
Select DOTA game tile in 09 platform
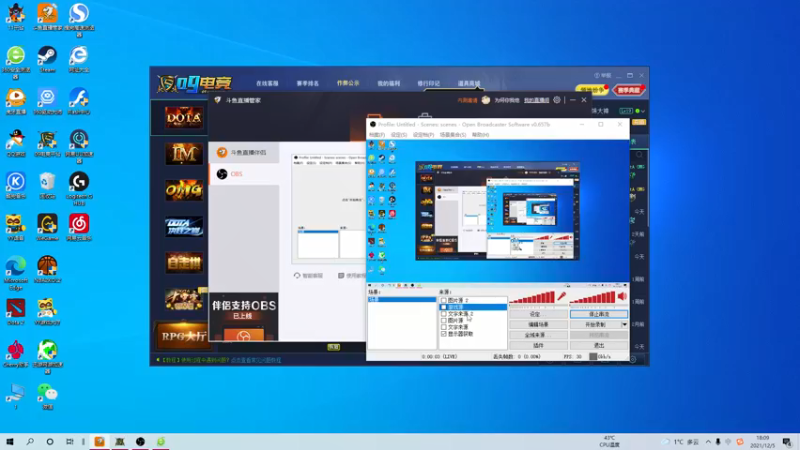click(x=184, y=118)
